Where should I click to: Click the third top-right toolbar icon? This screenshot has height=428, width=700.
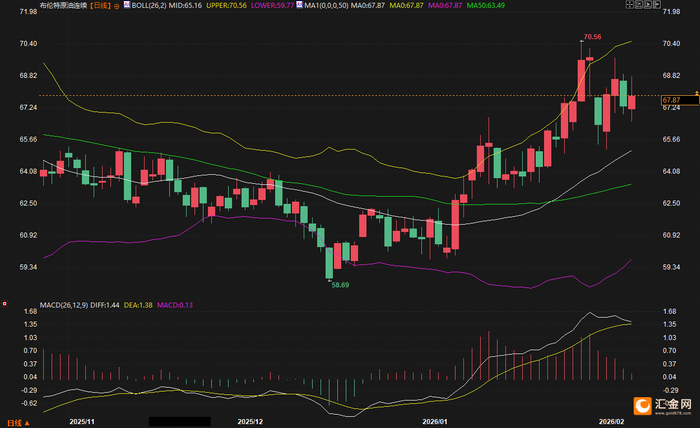coord(648,4)
